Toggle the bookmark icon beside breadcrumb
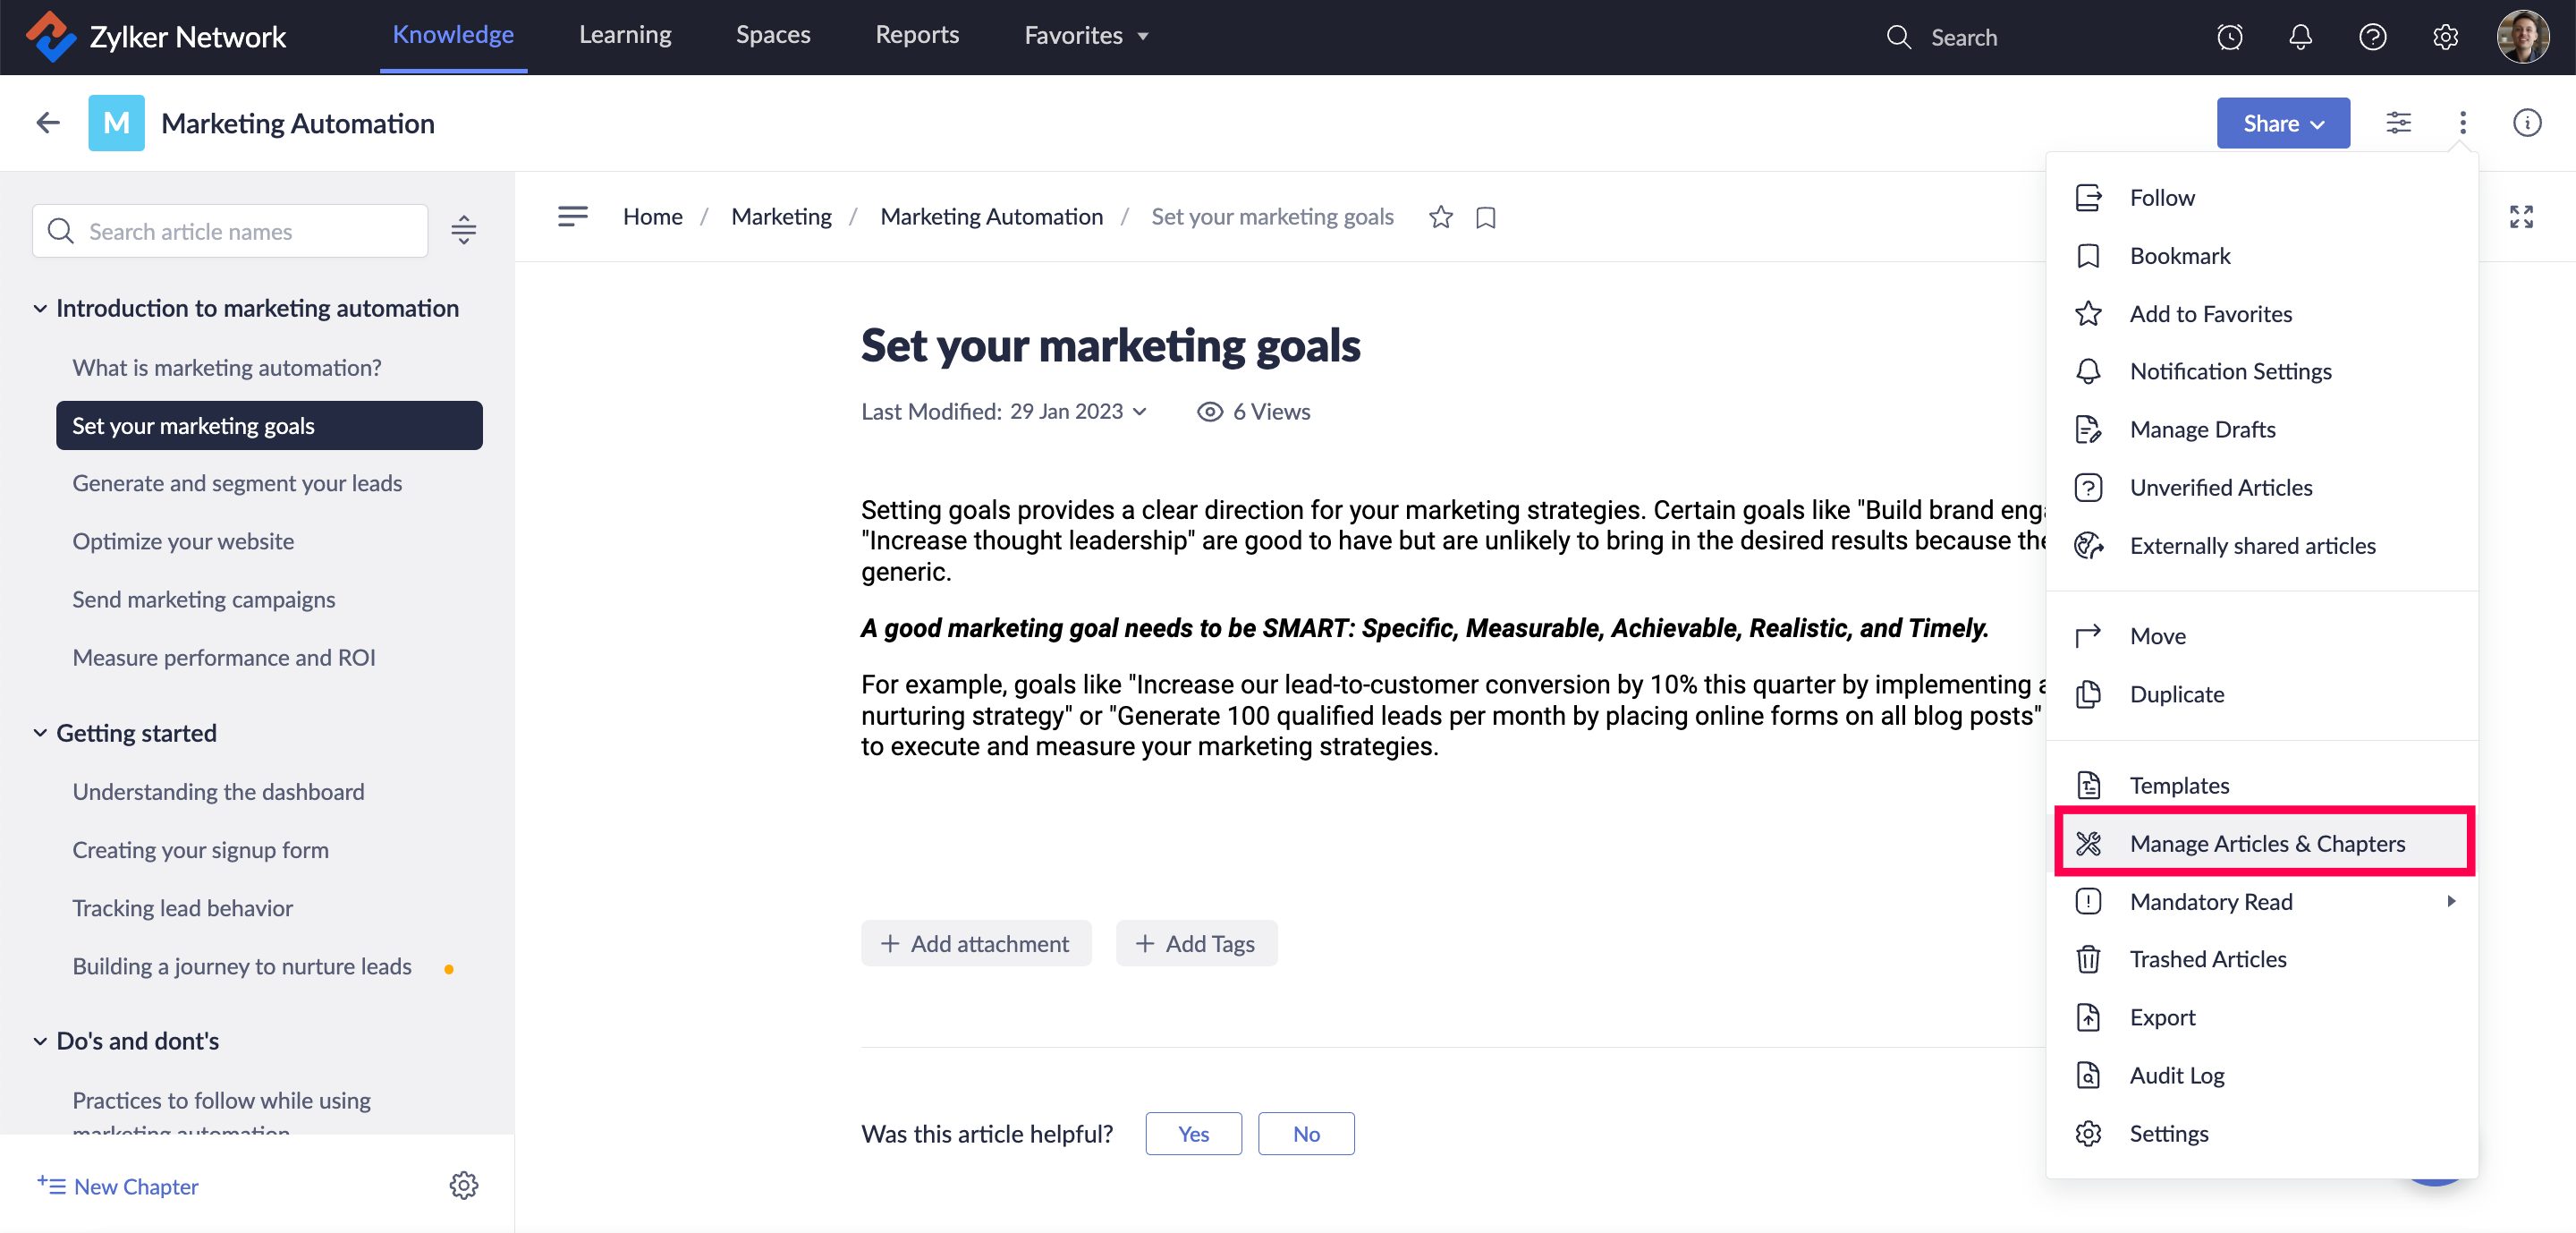 [x=1485, y=217]
